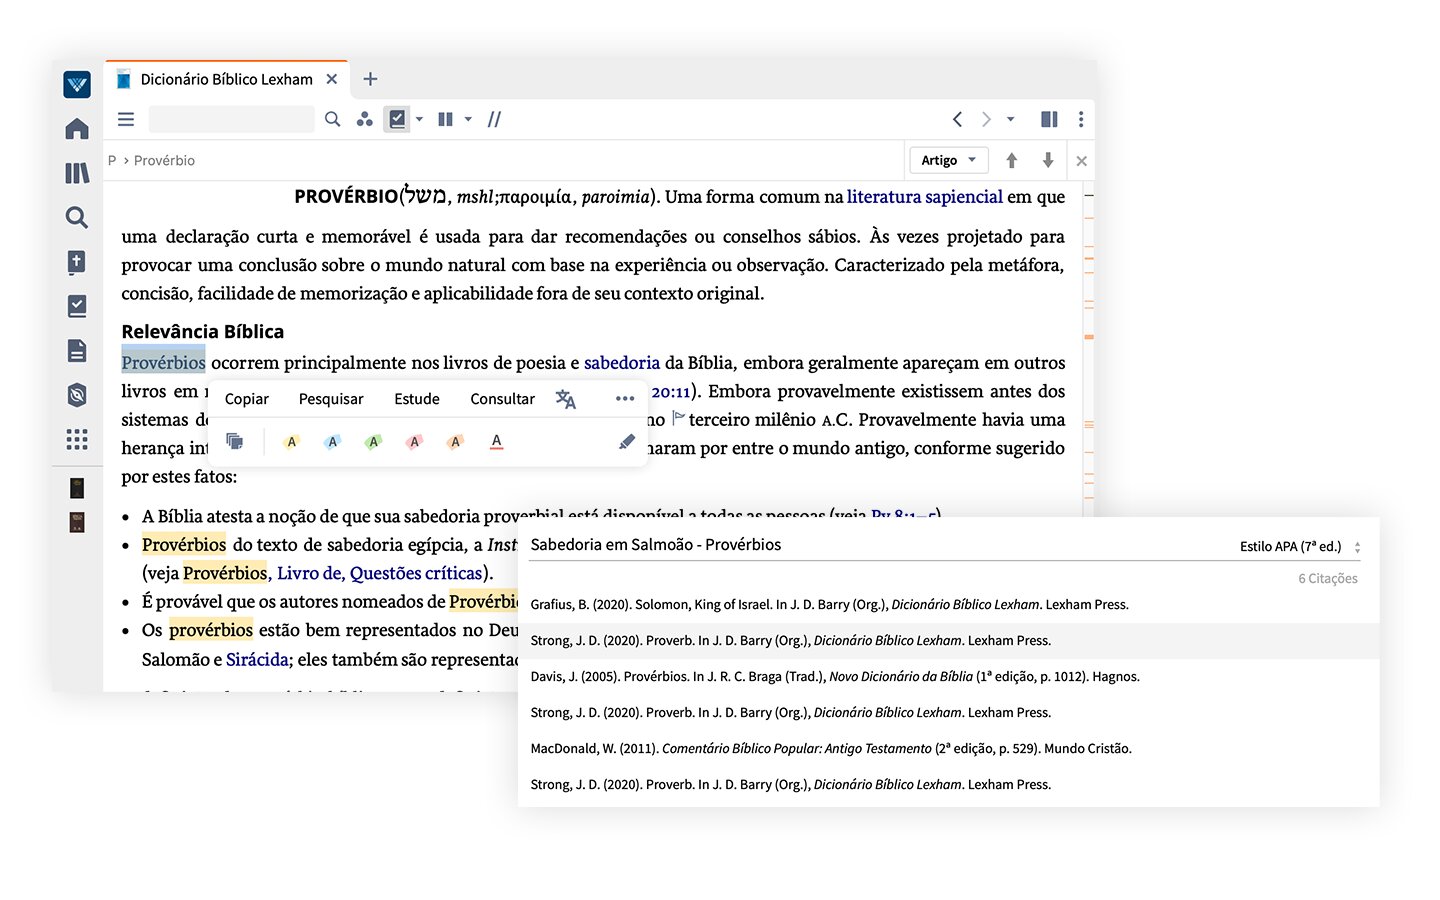Apply the red underline style
1440x900 pixels.
496,441
